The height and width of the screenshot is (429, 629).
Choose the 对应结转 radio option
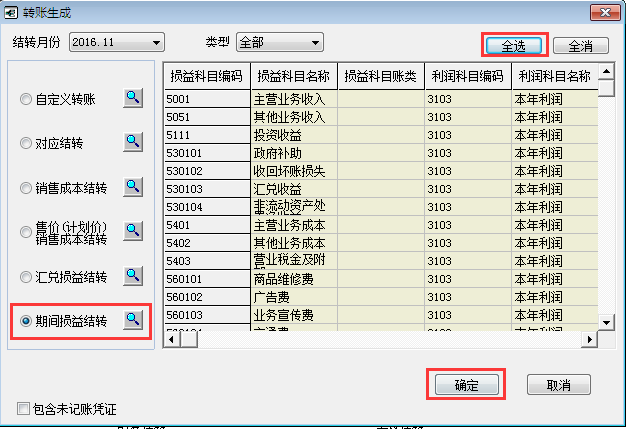(x=26, y=143)
